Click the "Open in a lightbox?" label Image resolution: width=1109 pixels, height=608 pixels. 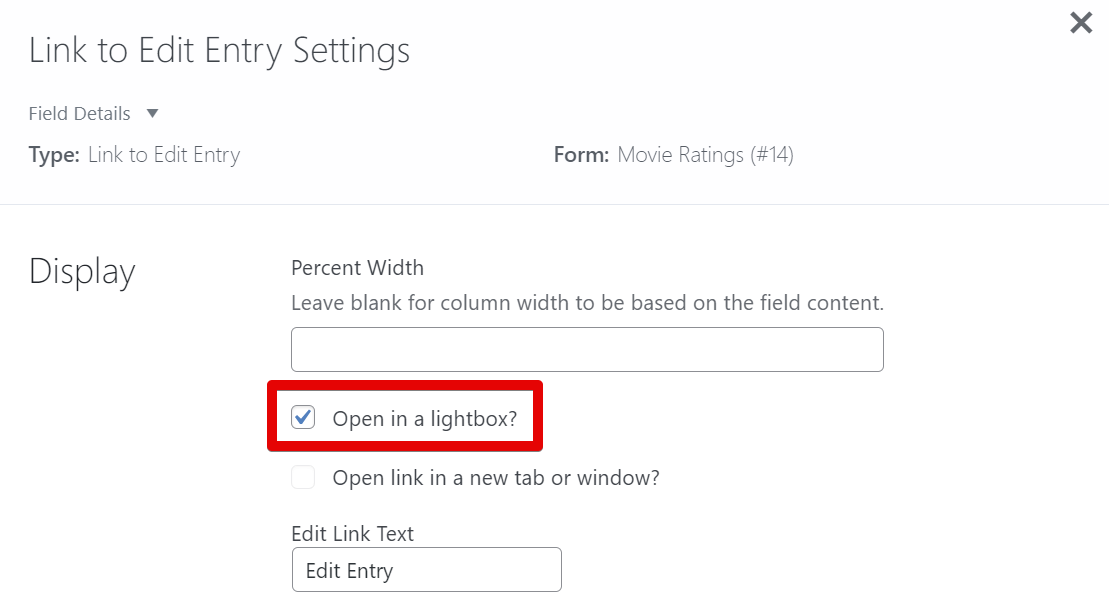(x=425, y=419)
